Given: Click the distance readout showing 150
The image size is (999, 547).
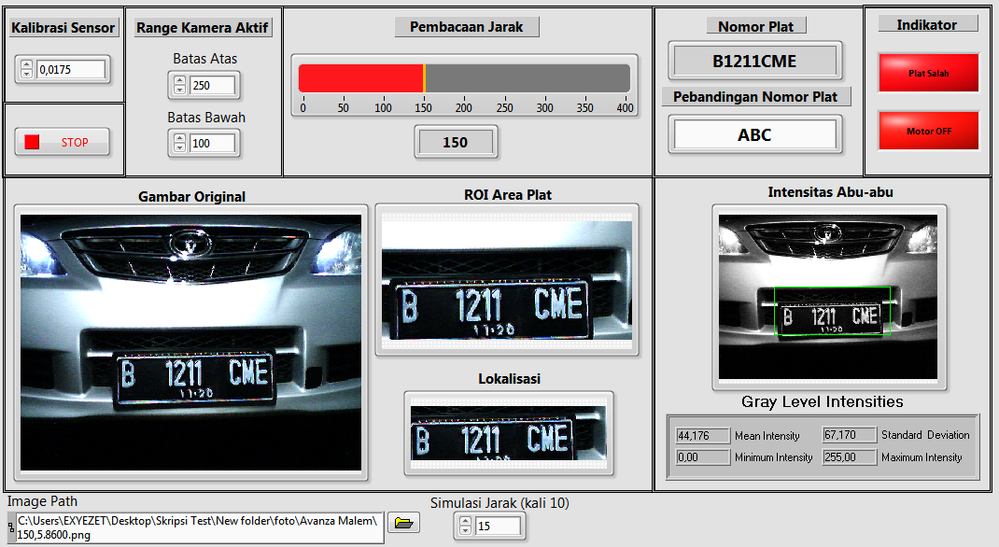Looking at the screenshot, I should (456, 142).
